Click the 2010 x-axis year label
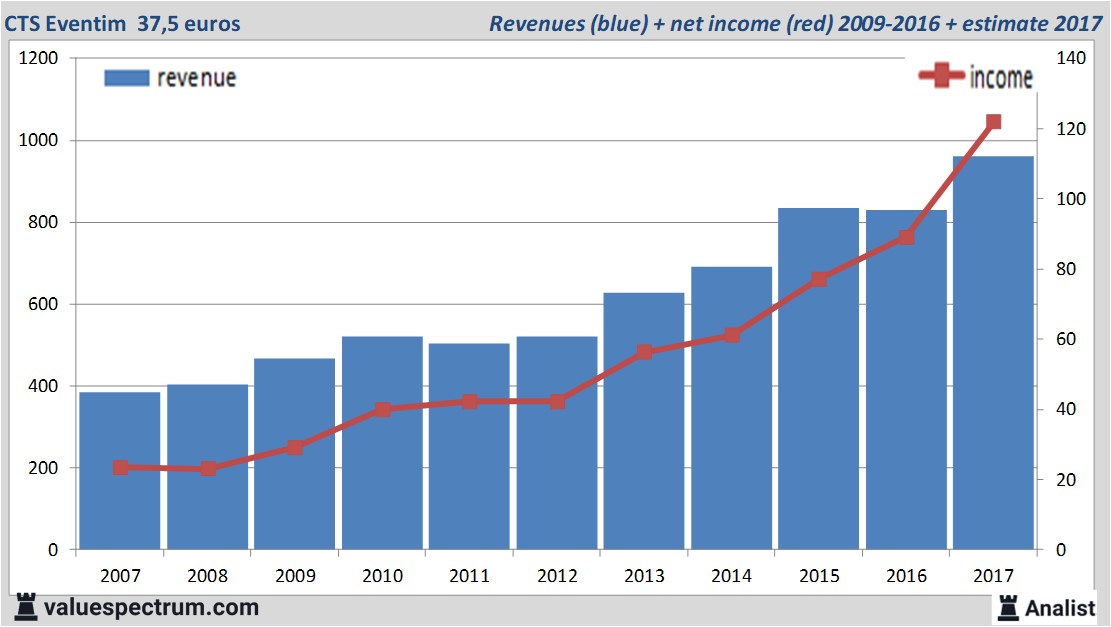The width and height of the screenshot is (1111, 627). point(383,575)
